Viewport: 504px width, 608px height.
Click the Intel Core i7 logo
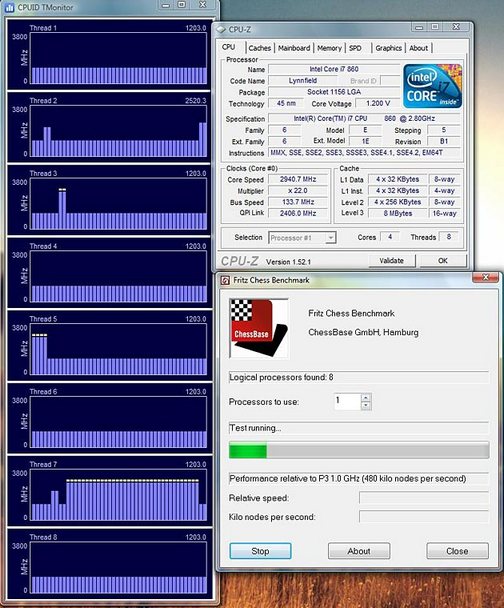[432, 86]
